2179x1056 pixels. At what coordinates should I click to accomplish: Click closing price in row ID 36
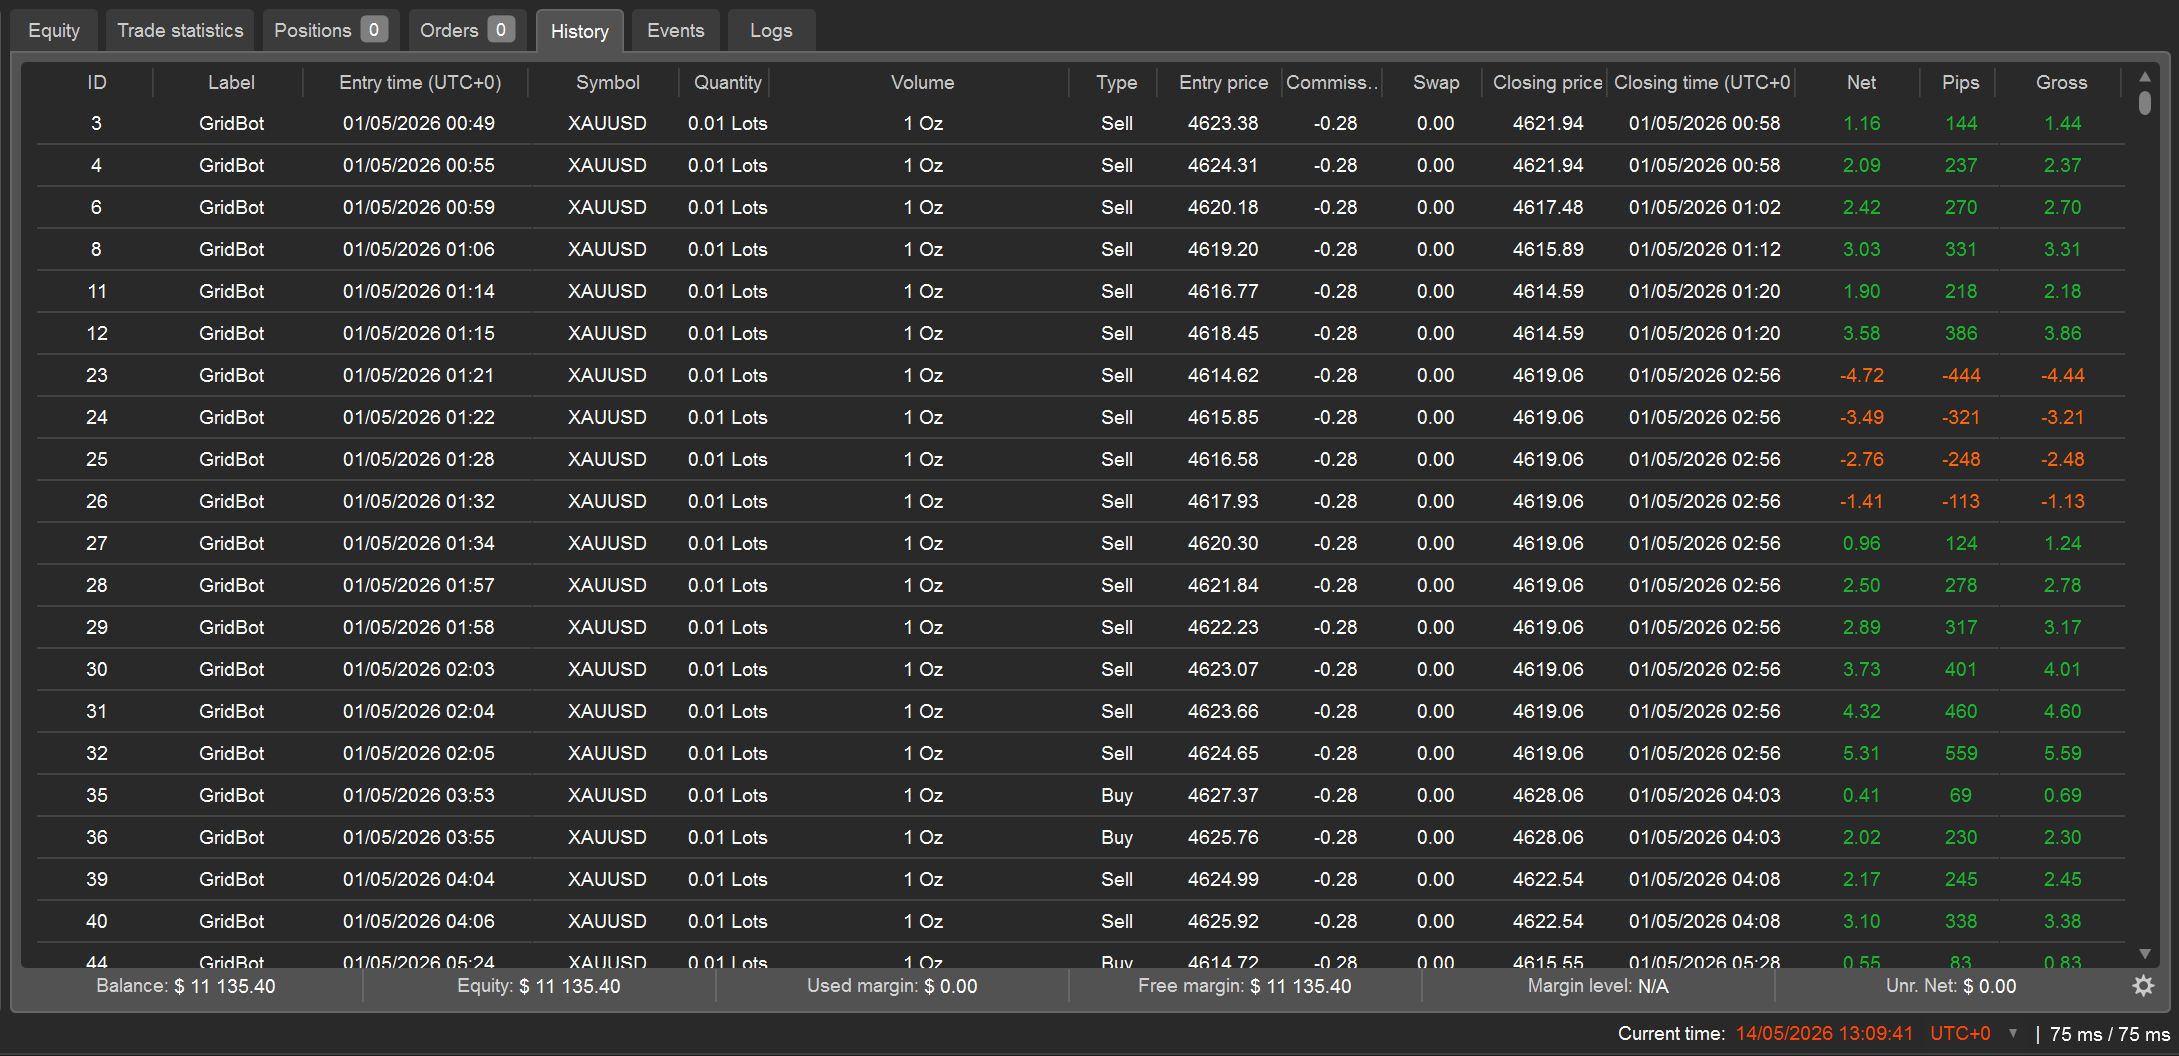pos(1548,838)
